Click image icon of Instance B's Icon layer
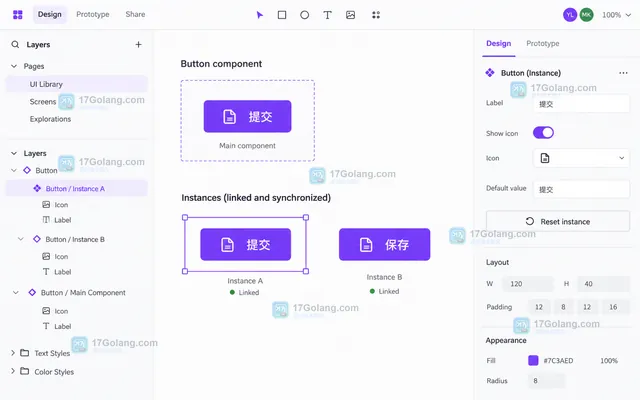The width and height of the screenshot is (640, 400). [x=46, y=256]
